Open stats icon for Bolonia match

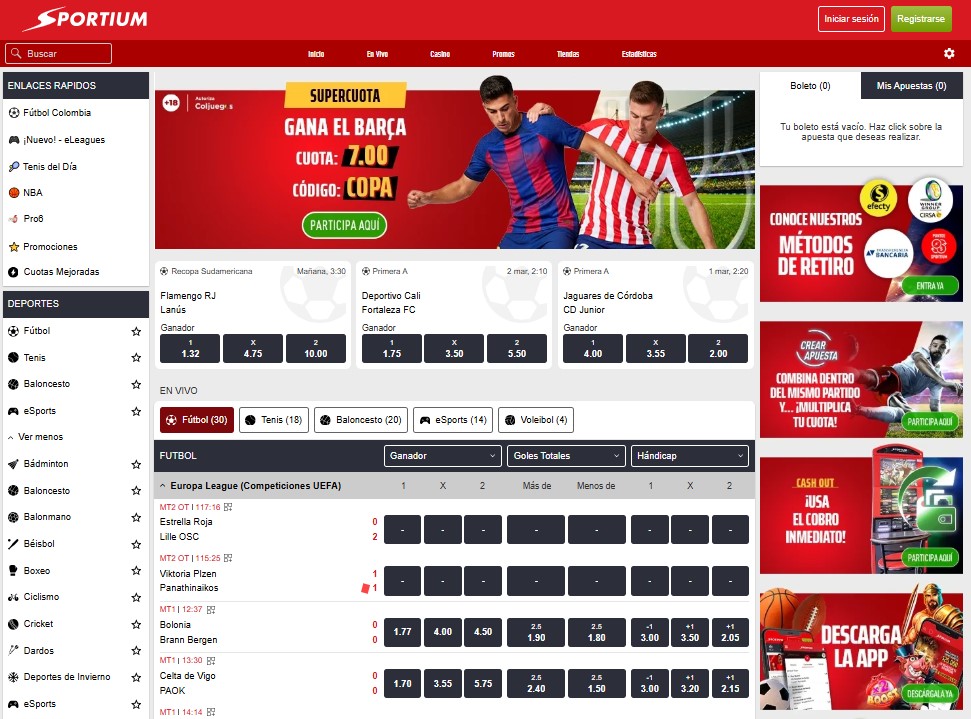point(211,609)
